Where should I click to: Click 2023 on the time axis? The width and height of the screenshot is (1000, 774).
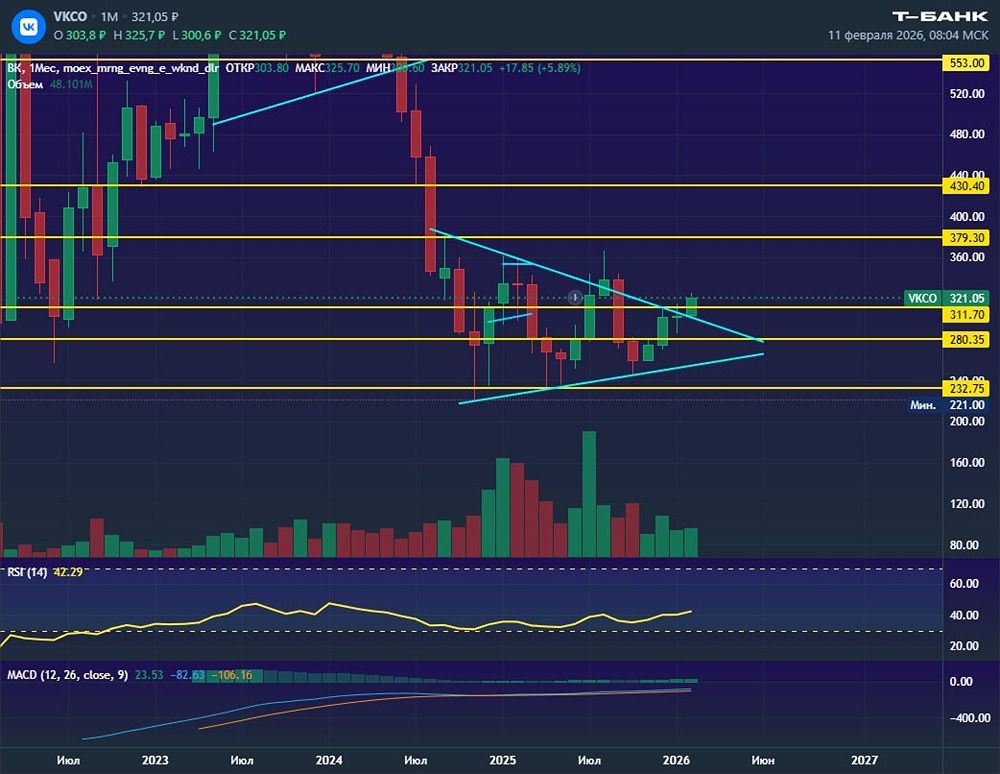(155, 760)
